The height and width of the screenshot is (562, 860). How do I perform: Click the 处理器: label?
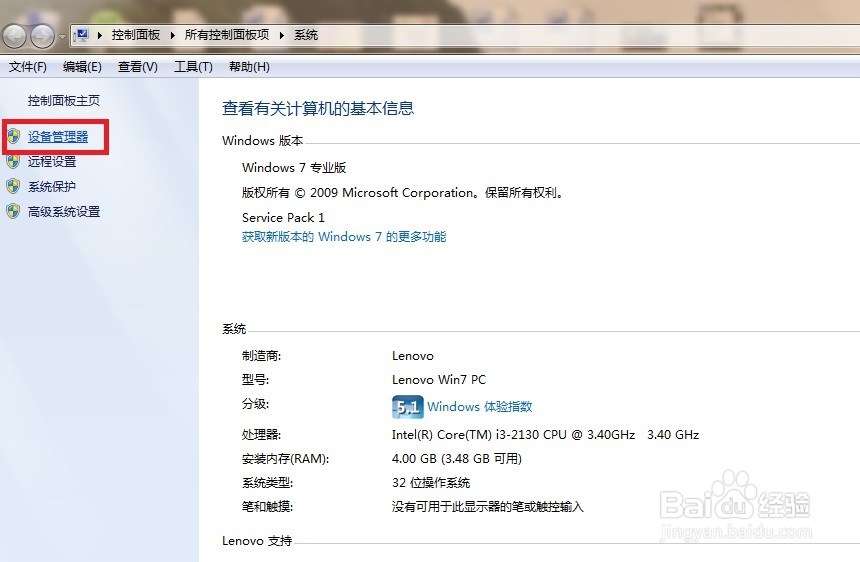[x=262, y=435]
